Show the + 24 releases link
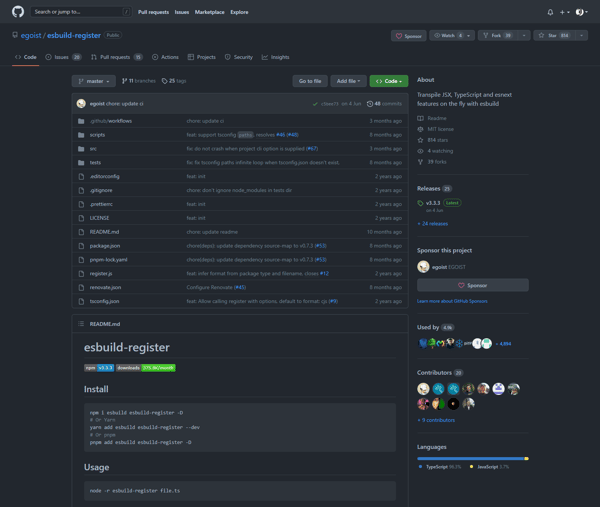Image resolution: width=600 pixels, height=507 pixels. point(432,223)
